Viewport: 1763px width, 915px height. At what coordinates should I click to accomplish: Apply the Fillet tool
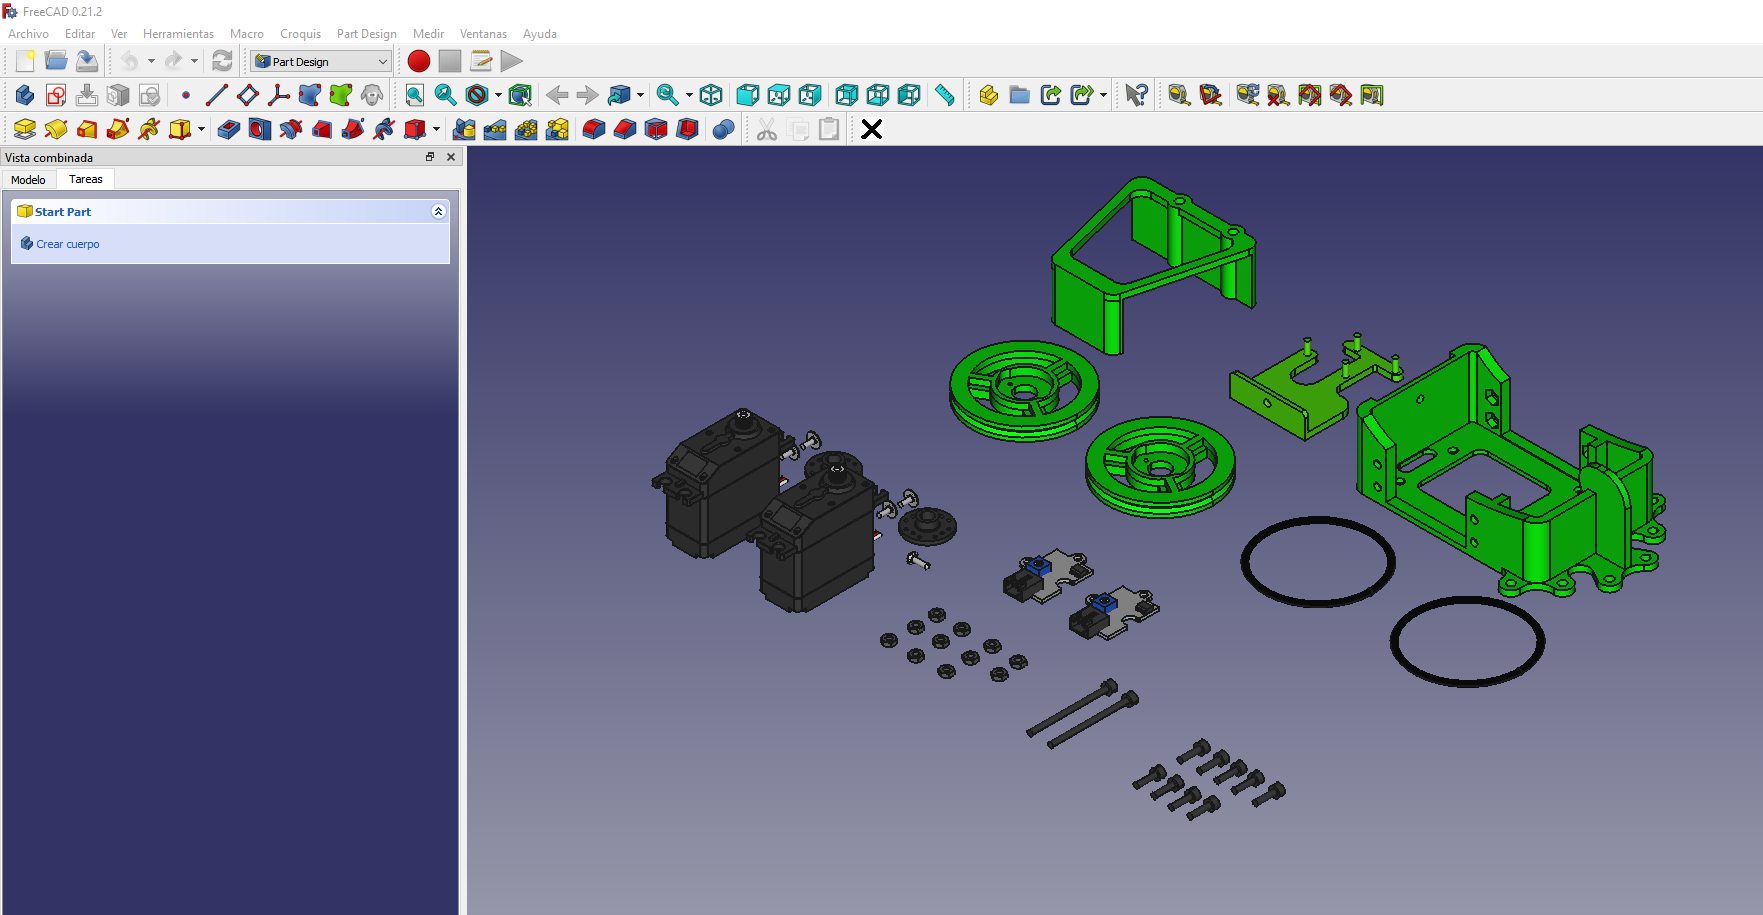coord(591,129)
